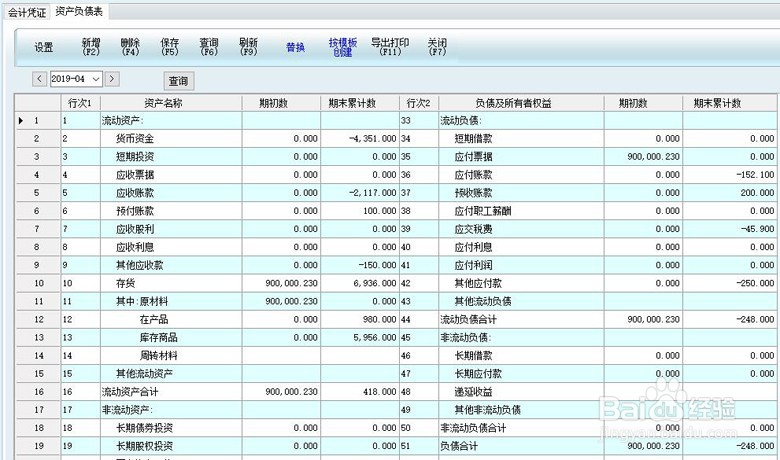780x460 pixels.
Task: Select the 应收票据 cell
Action: click(171, 175)
